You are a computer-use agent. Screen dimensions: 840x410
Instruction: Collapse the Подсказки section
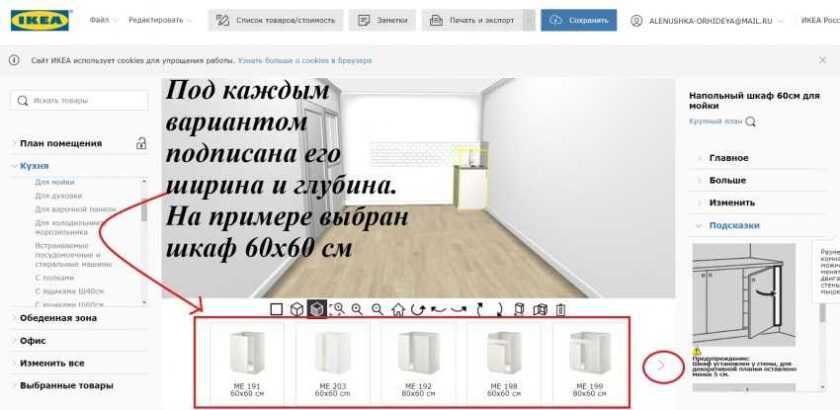[734, 225]
